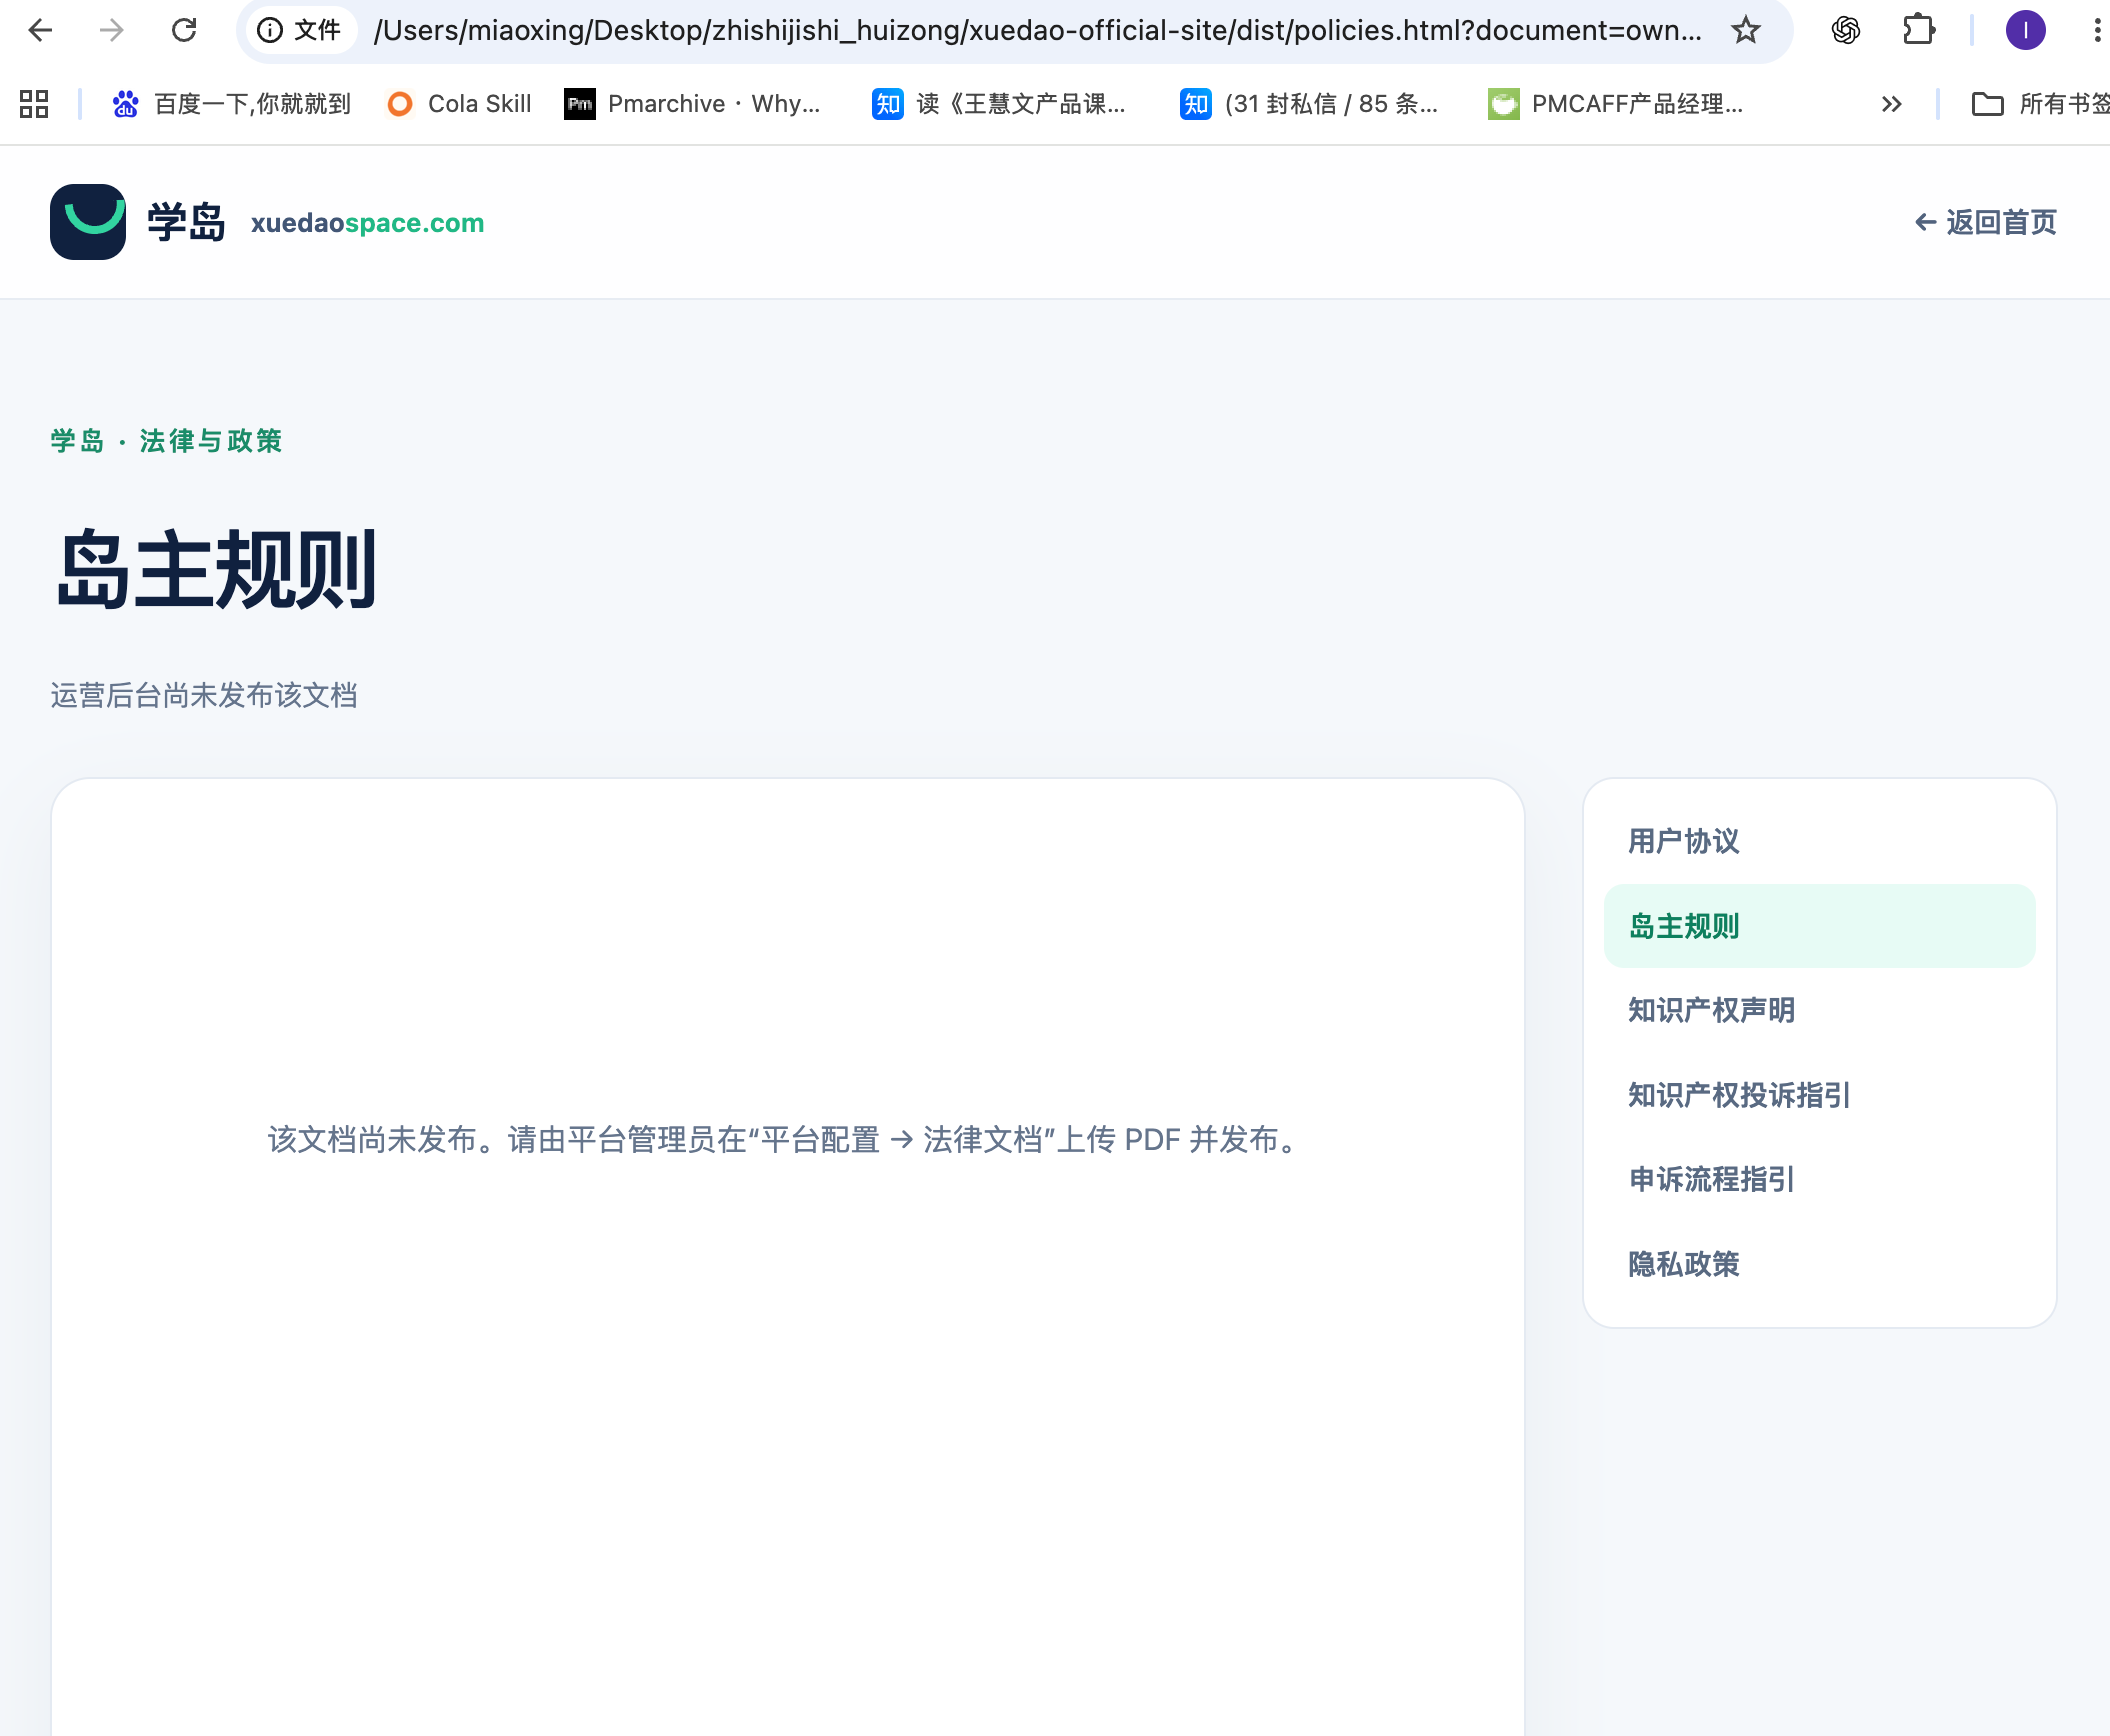Click the 学岛 logo icon
Screen dimensions: 2110x1736
pos(88,222)
